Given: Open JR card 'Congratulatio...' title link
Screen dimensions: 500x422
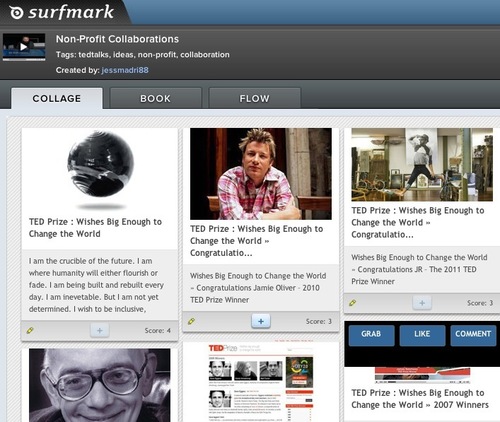Looking at the screenshot, I should click(x=418, y=223).
